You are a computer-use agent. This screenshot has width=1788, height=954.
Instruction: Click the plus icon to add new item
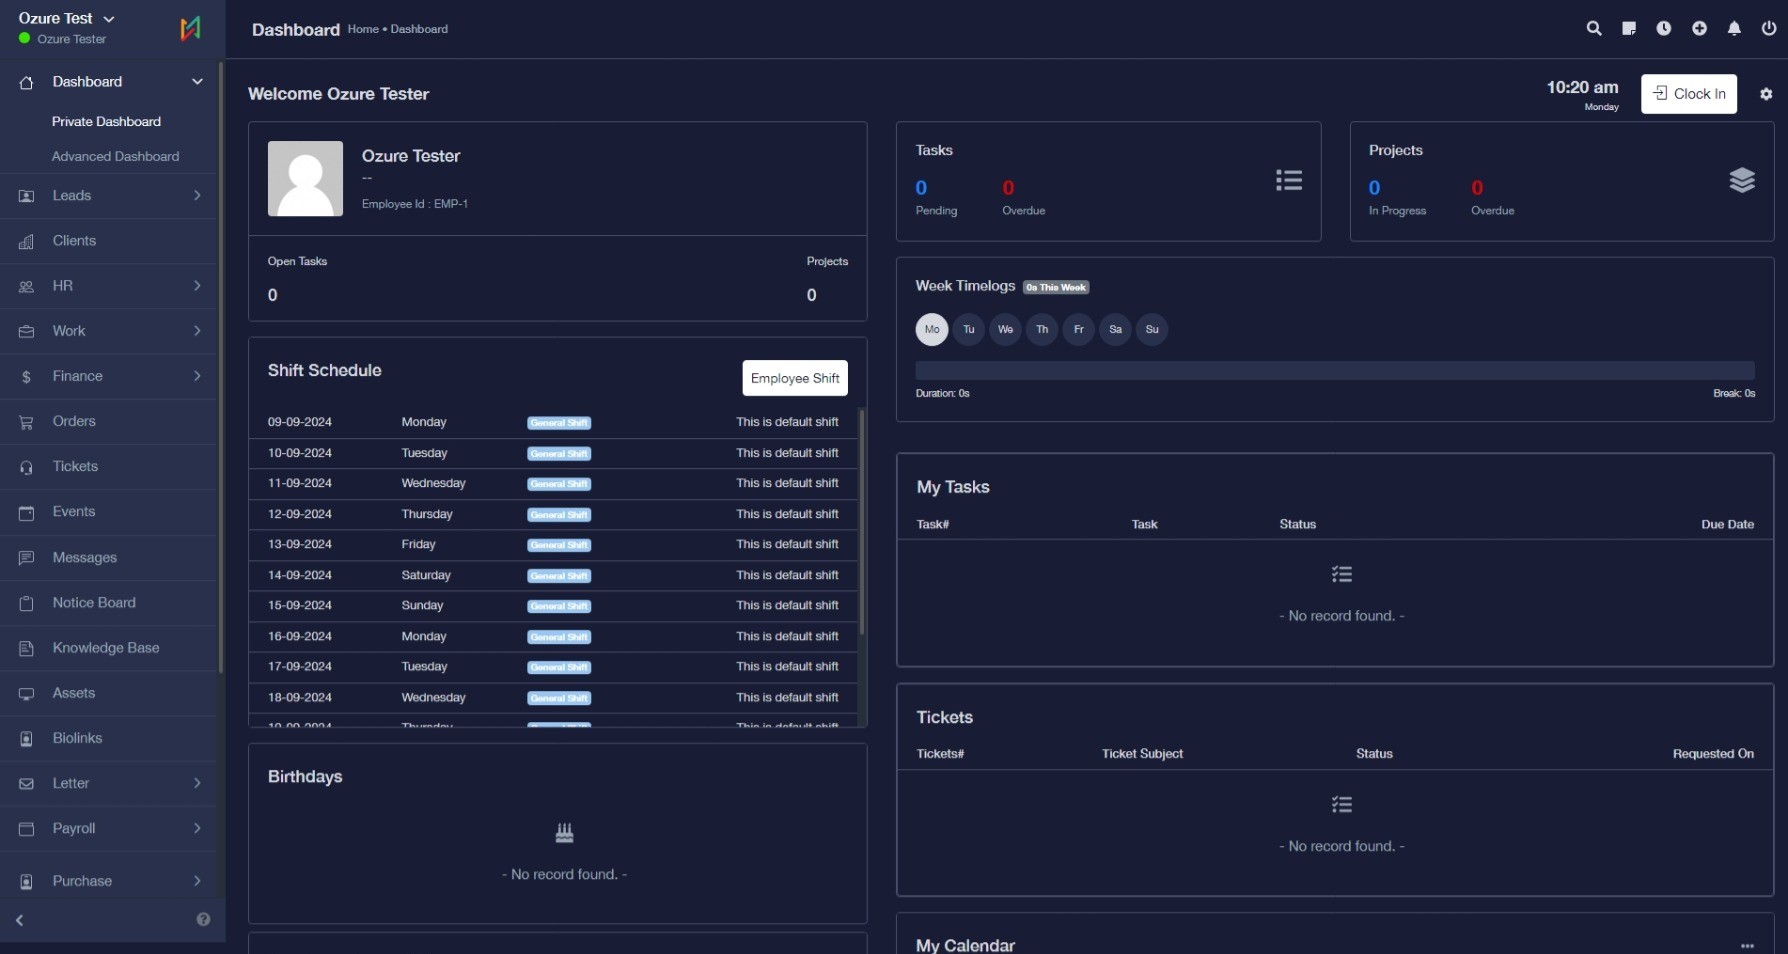1699,29
